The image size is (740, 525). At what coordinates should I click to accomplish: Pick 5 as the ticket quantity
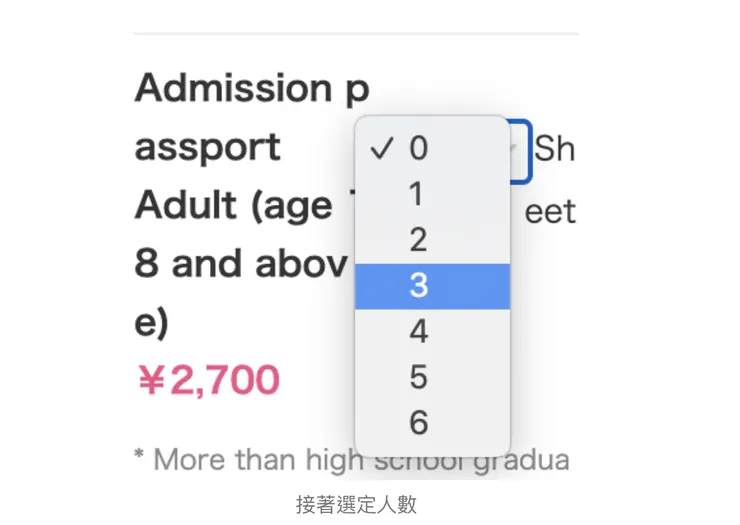point(419,378)
